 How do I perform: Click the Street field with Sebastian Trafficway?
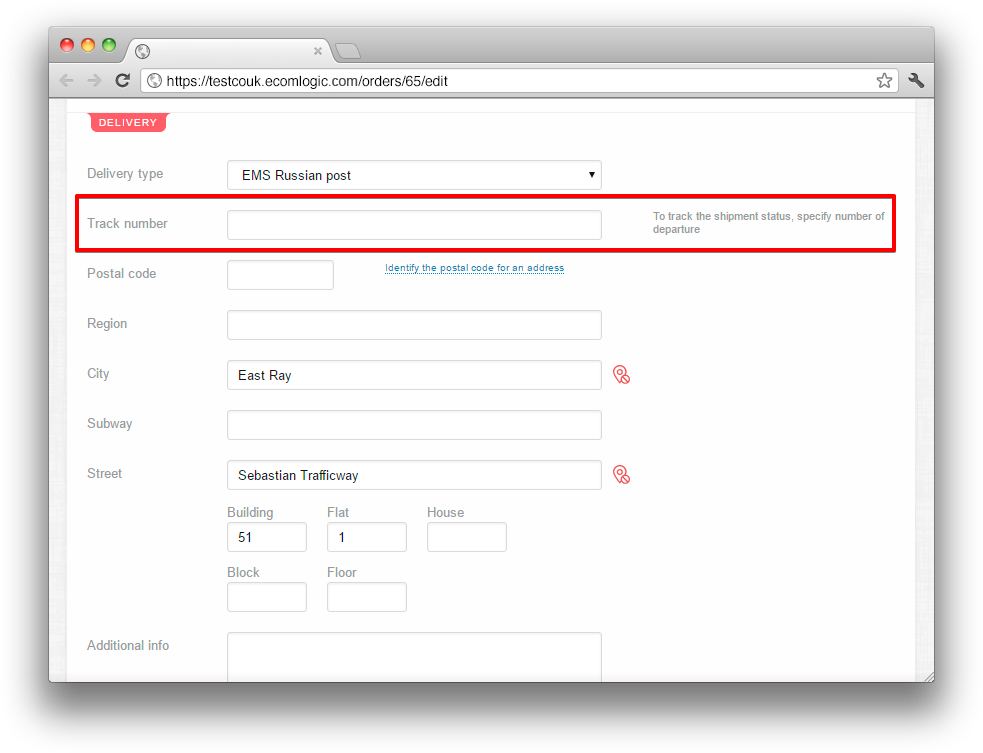[x=414, y=475]
